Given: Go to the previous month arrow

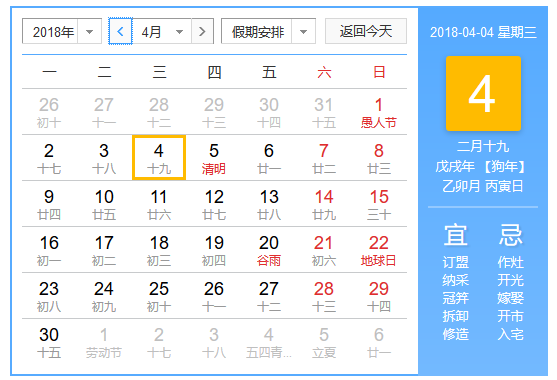Looking at the screenshot, I should point(120,32).
